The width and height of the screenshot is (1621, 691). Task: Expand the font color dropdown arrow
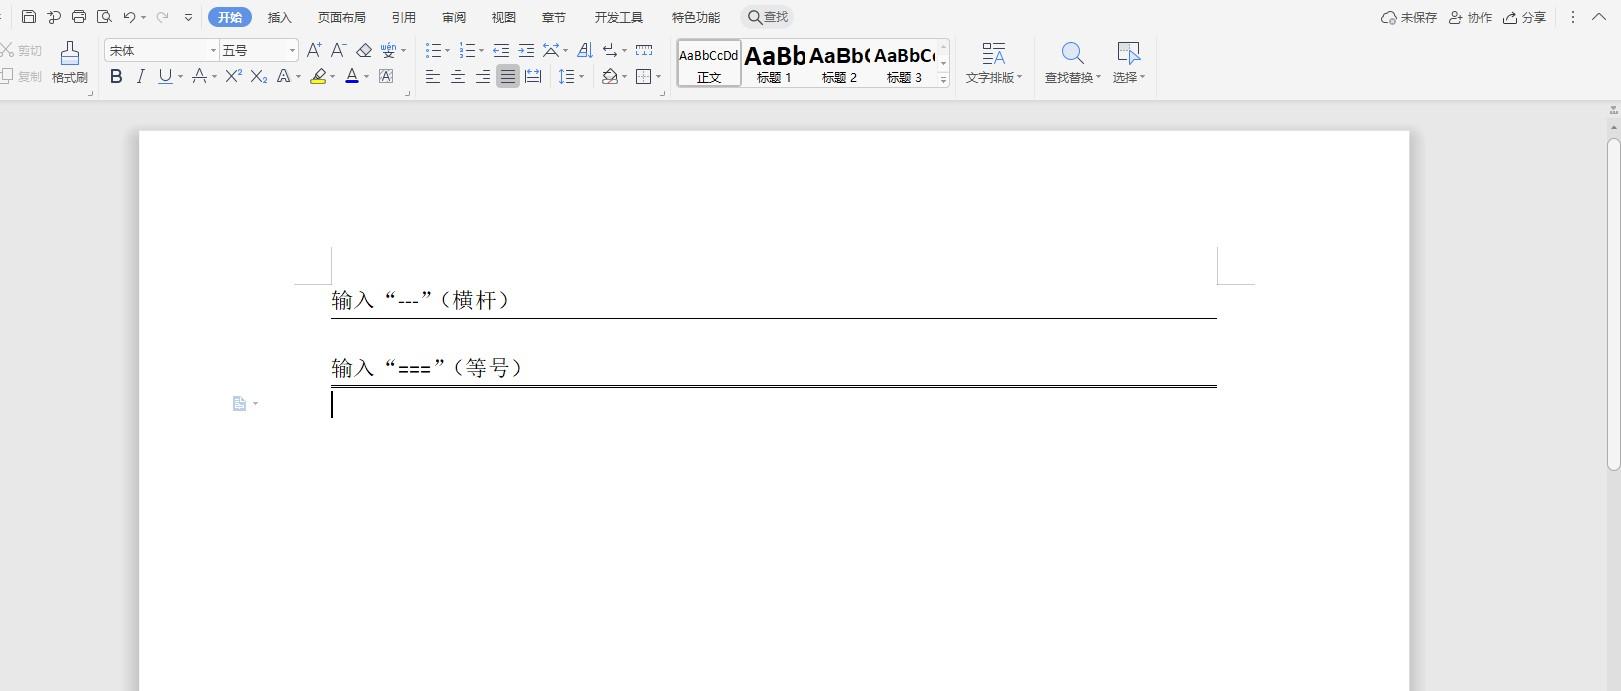[366, 77]
